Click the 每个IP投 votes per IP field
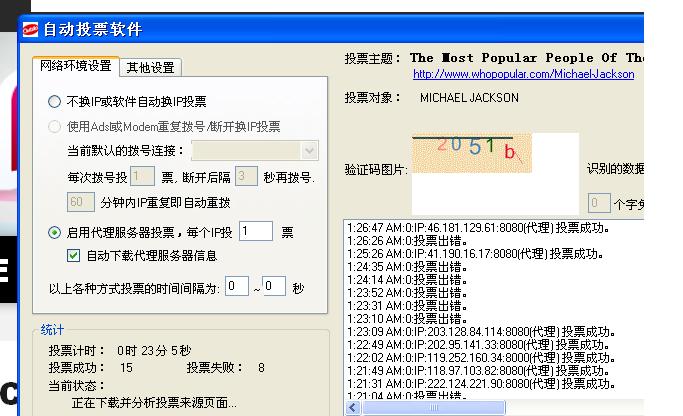Screen dimensions: 683x416 255,232
